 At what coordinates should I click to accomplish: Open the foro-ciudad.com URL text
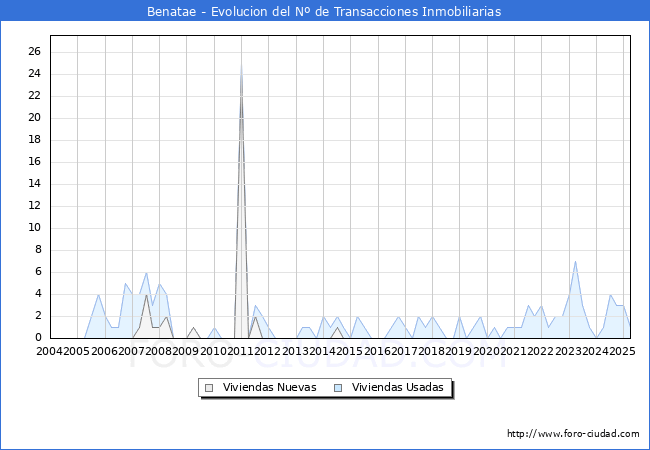(x=573, y=434)
